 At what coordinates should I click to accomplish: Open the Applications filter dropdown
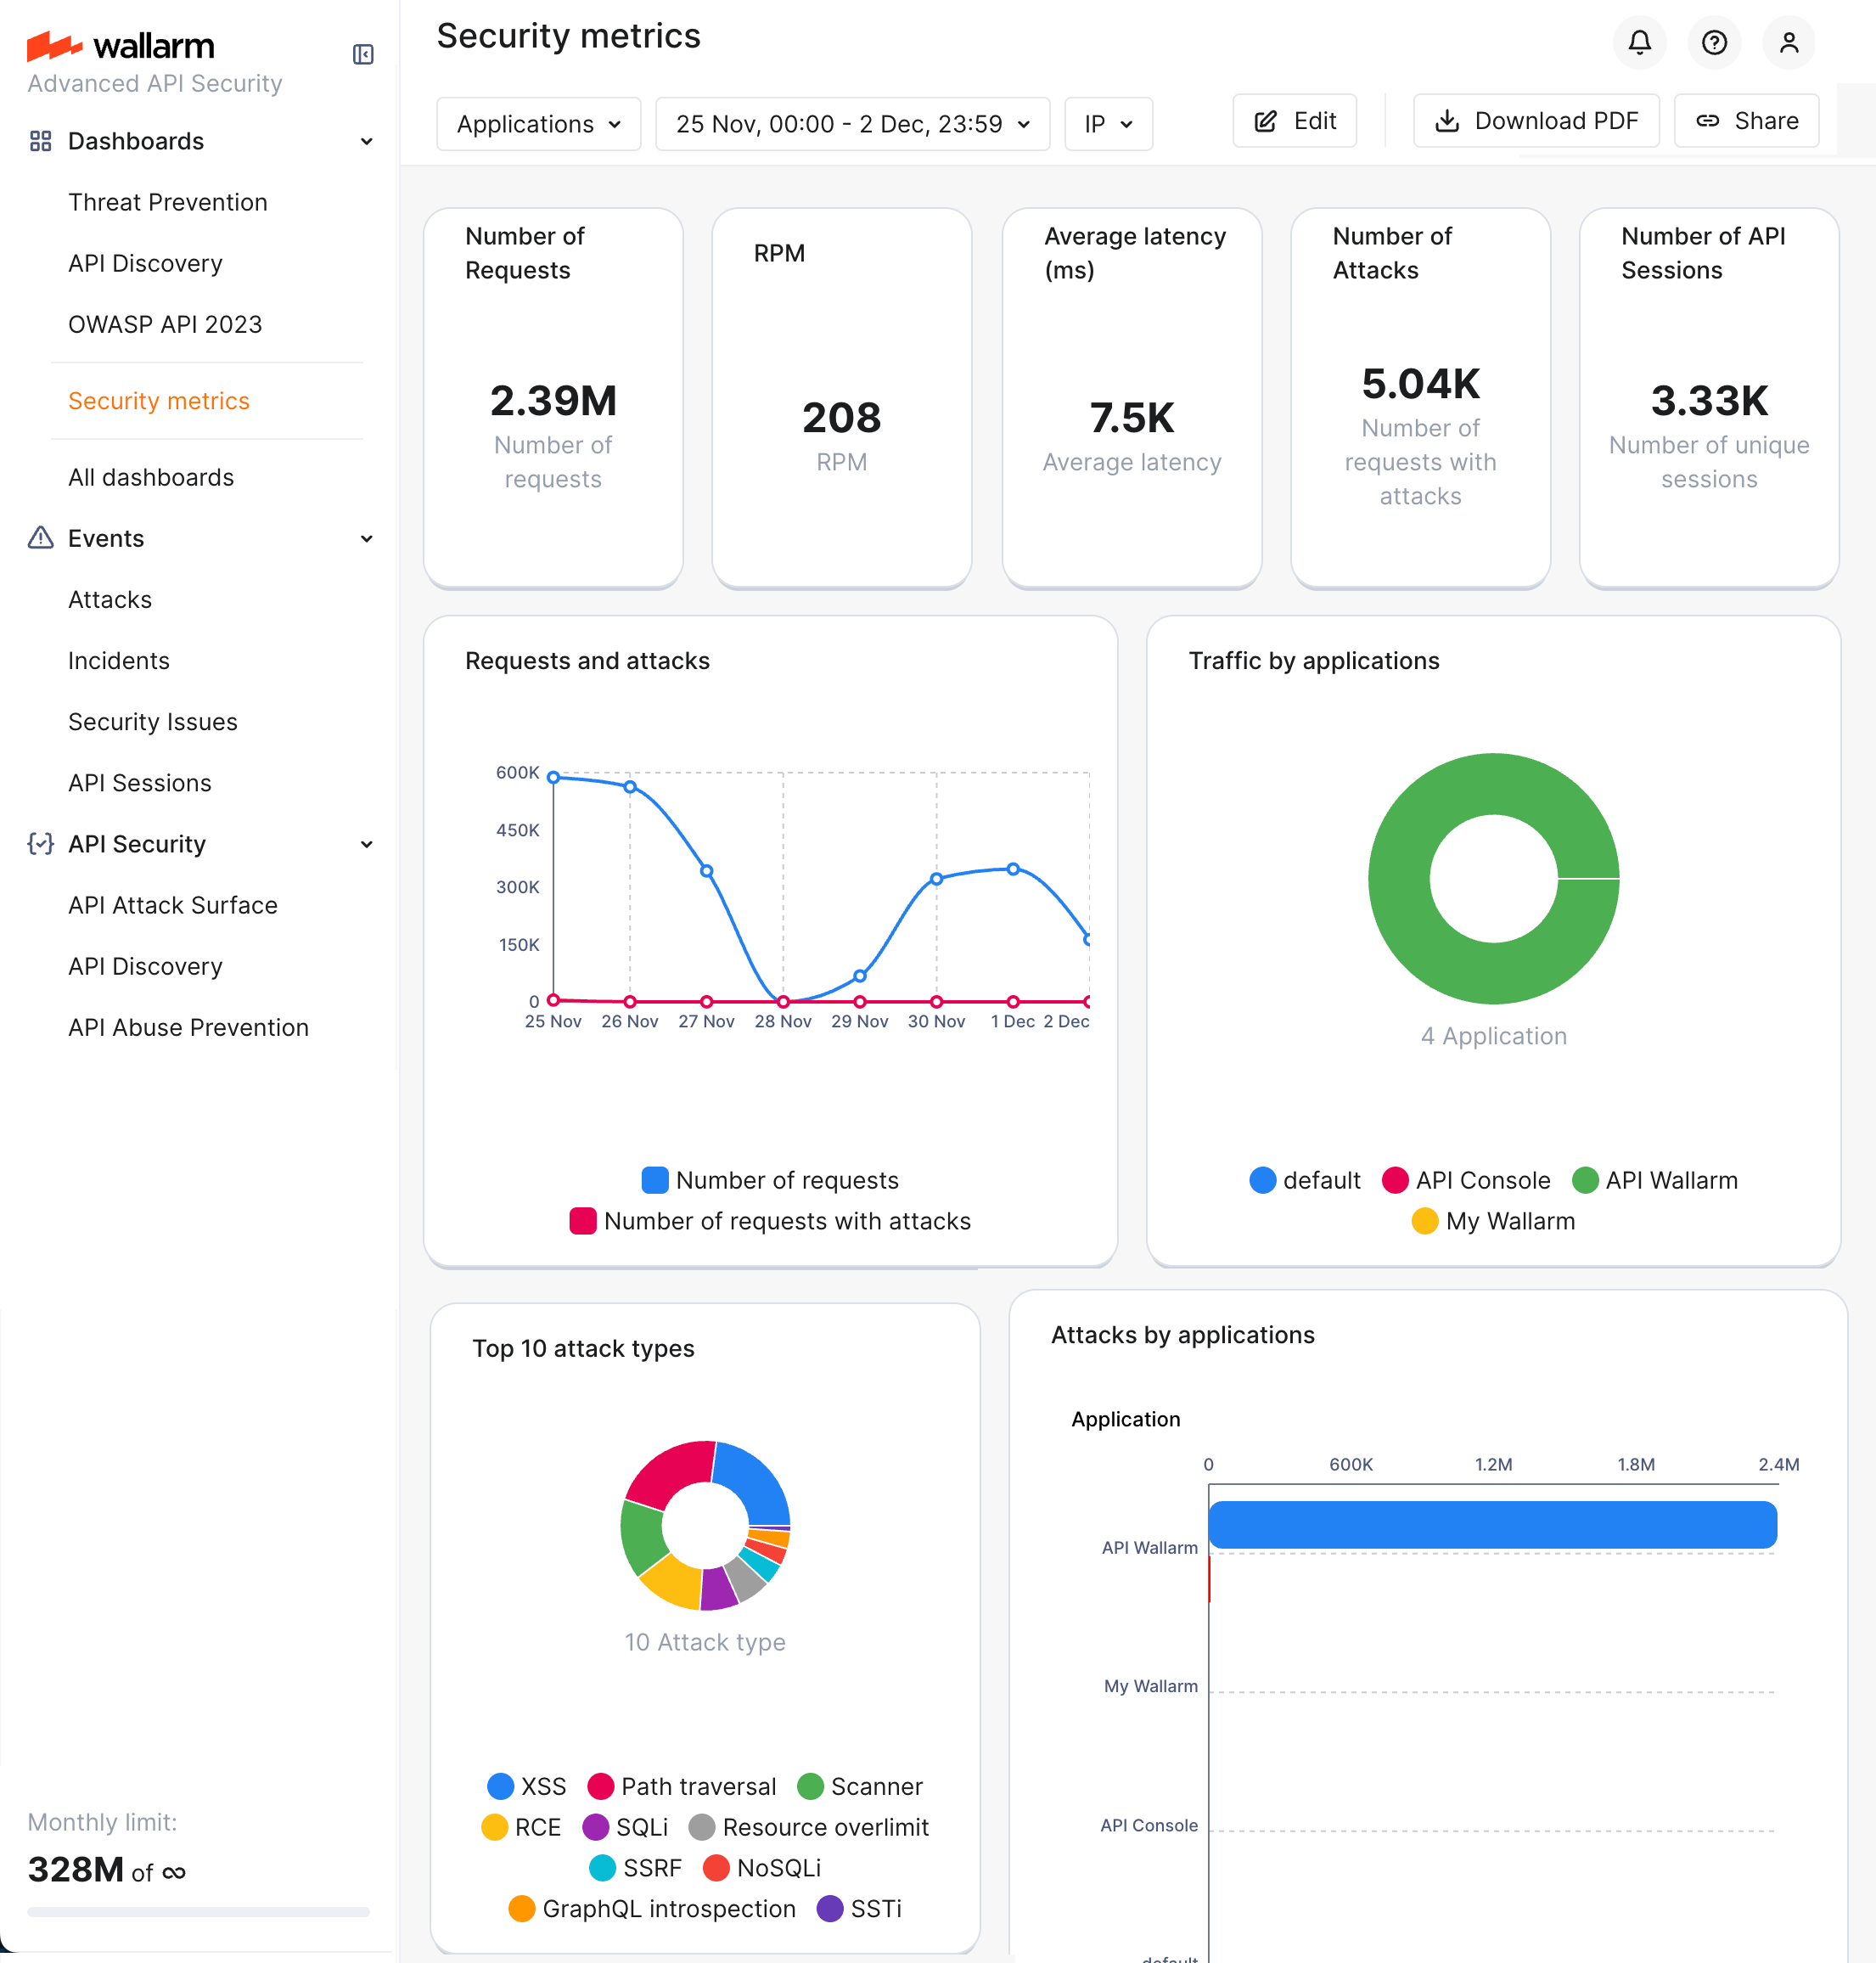[538, 124]
